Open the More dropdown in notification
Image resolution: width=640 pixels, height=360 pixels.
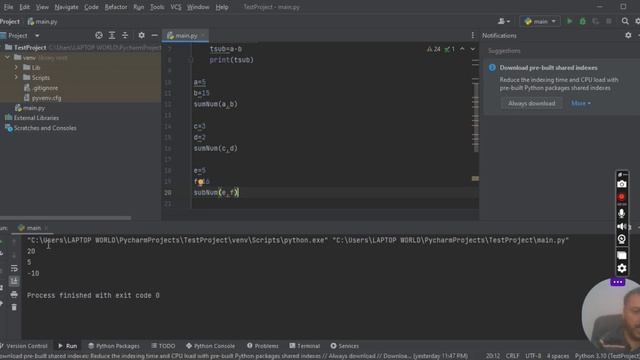[x=581, y=103]
